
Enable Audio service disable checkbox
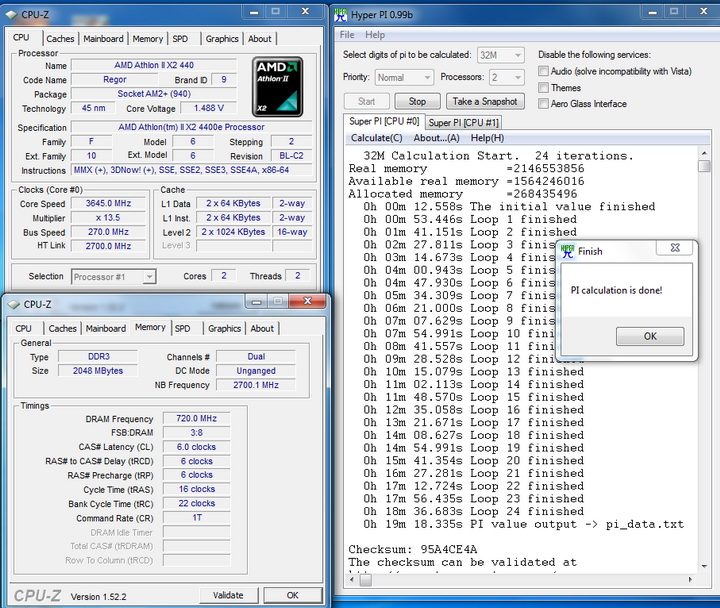[x=543, y=71]
